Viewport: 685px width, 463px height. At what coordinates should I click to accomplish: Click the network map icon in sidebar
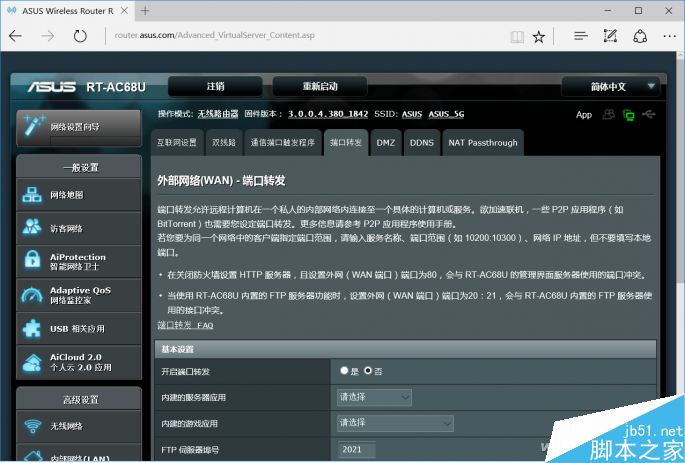32,195
